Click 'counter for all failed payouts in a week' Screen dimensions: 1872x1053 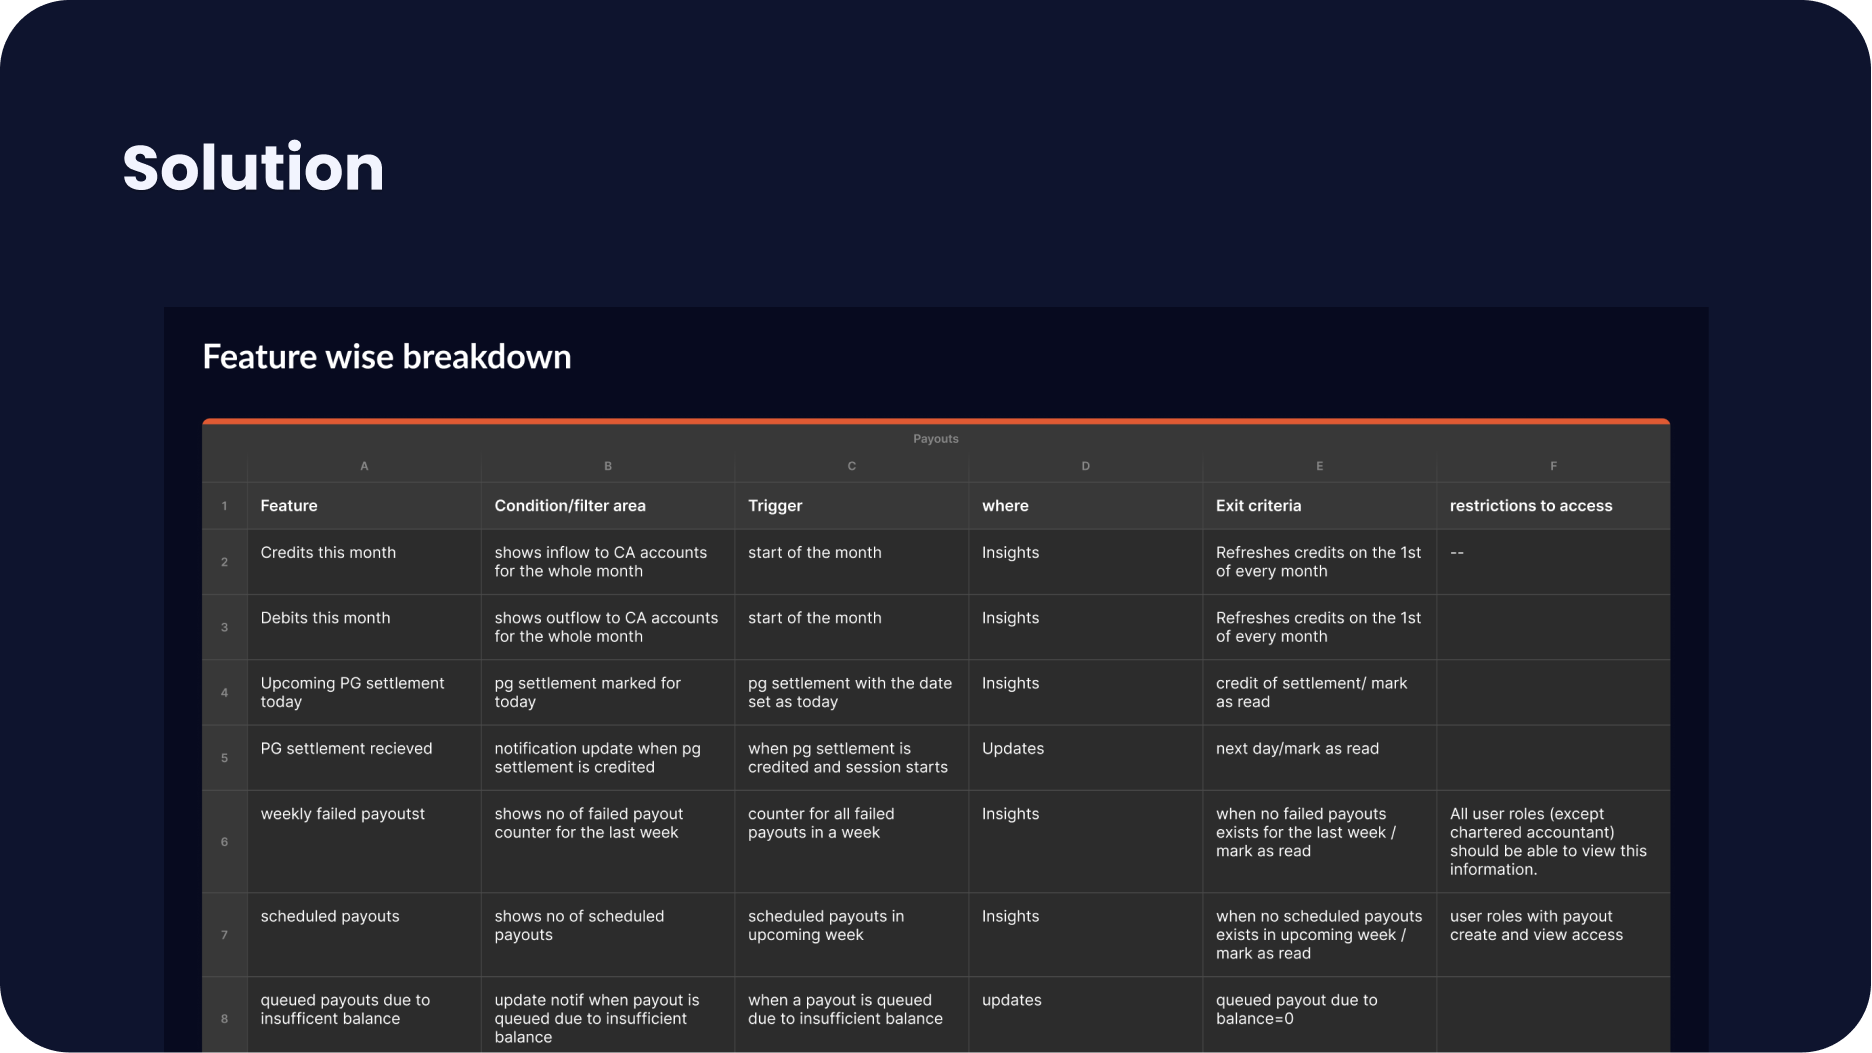click(851, 842)
